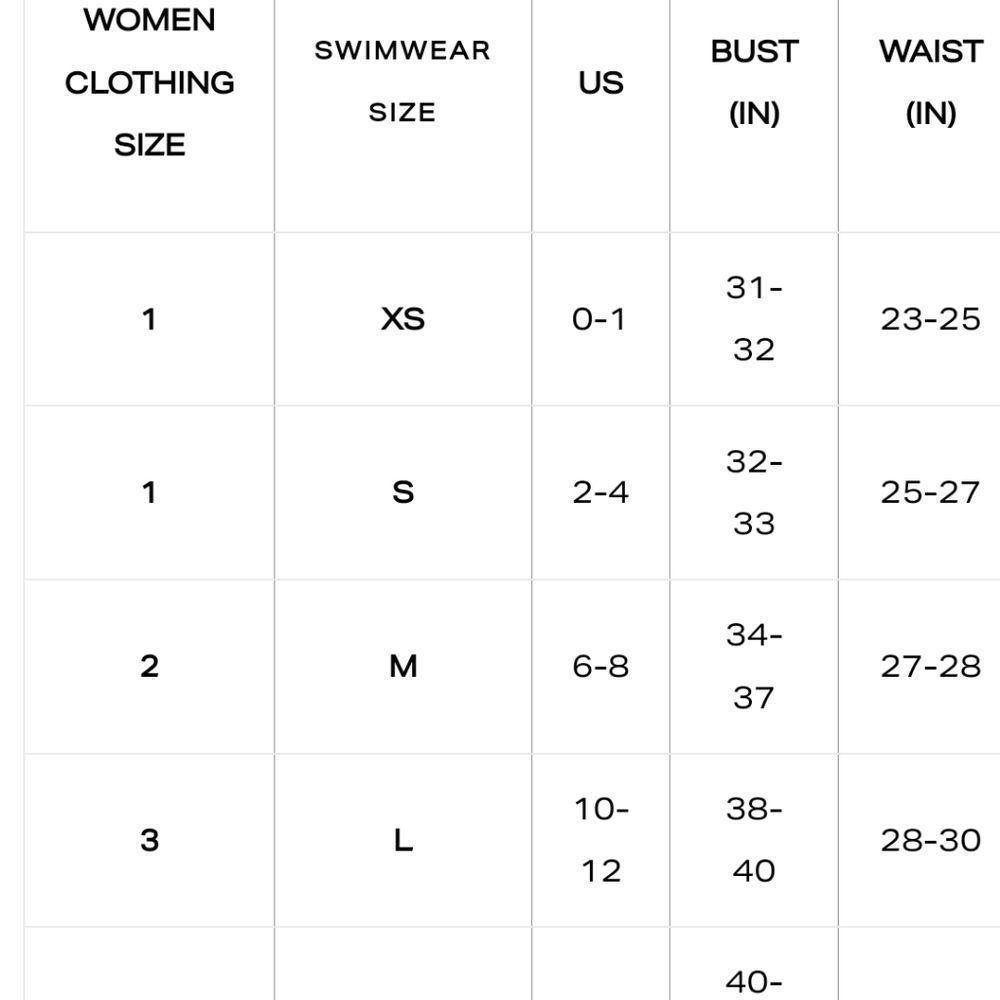Viewport: 1000px width, 1000px height.
Task: Select the 25-27 waist measurement cell
Action: point(930,492)
